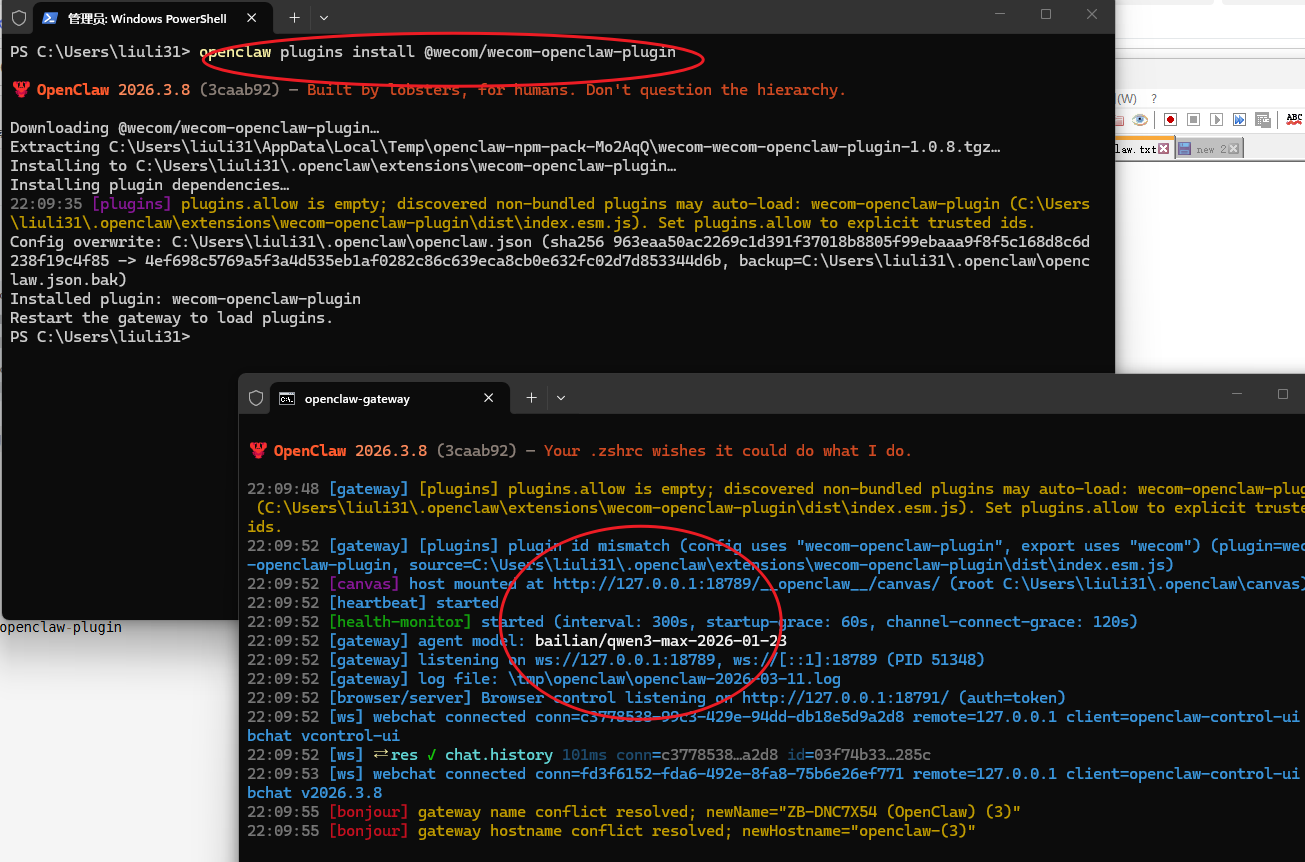
Task: Click the PowerShell icon on the 管理员 tab
Action: click(49, 18)
